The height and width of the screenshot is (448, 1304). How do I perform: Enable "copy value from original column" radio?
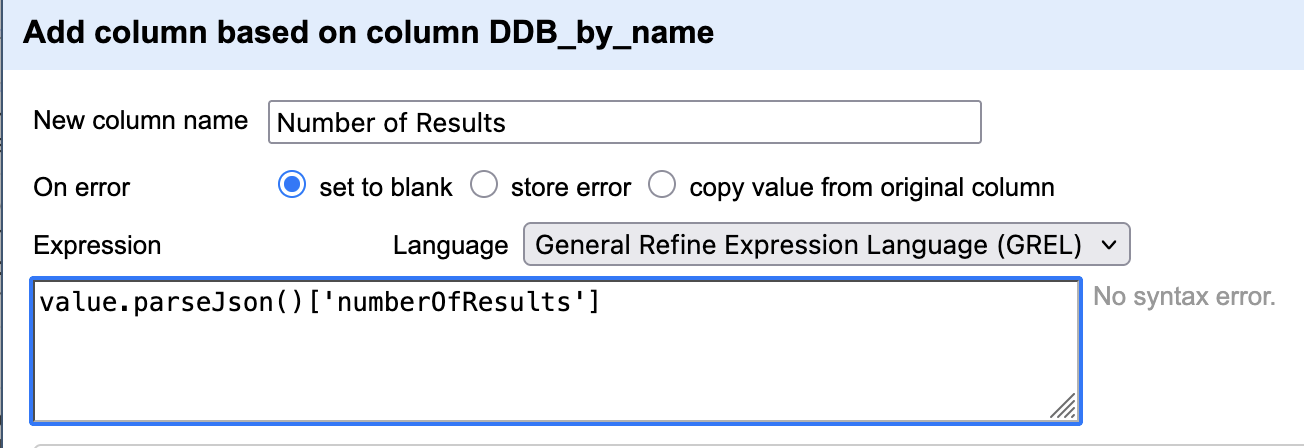pos(662,186)
